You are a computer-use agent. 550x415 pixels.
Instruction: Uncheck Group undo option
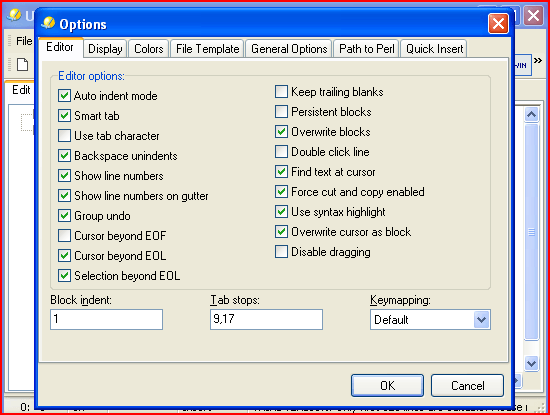[64, 216]
